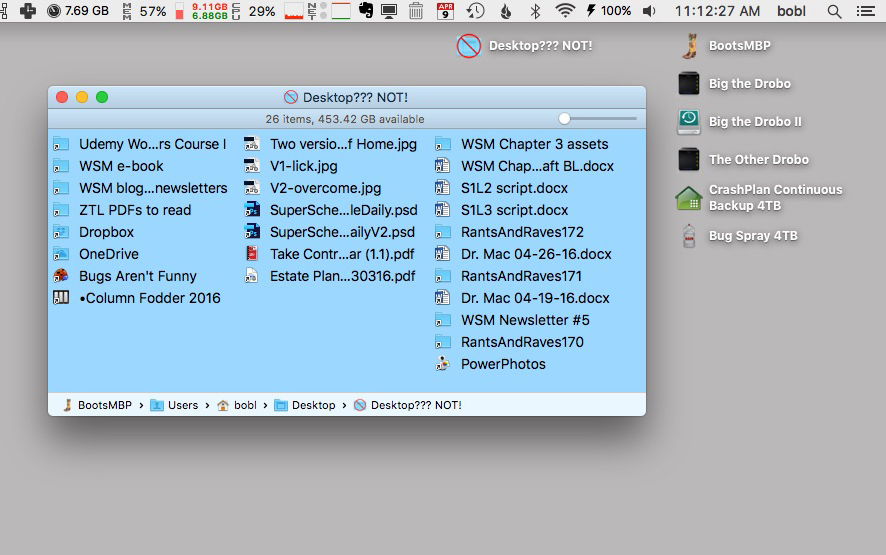Select the Estate Plan...30316.pdf icon
886x555 pixels.
(x=252, y=276)
